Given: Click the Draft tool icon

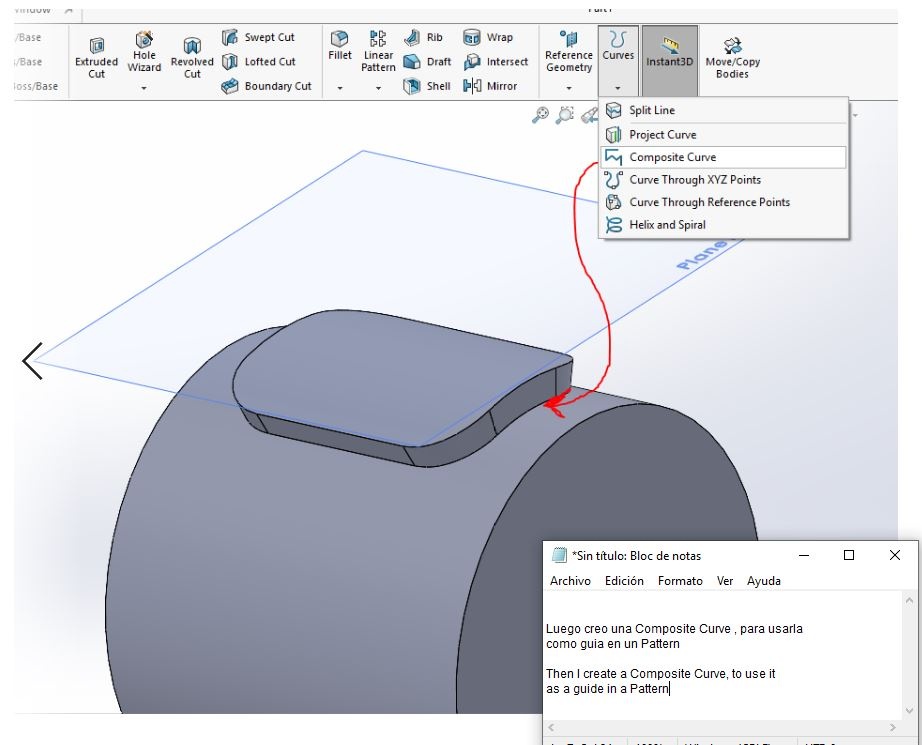Looking at the screenshot, I should tap(412, 62).
